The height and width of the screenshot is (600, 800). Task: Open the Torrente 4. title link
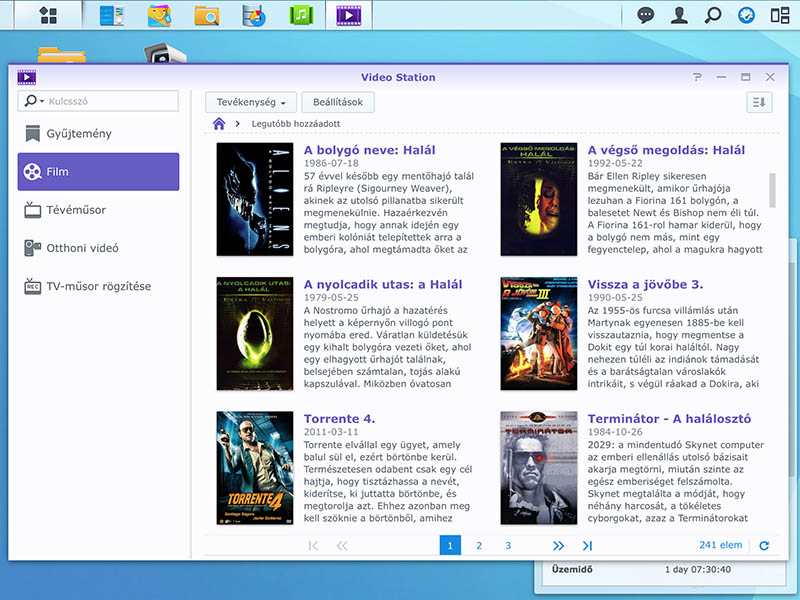[x=339, y=419]
